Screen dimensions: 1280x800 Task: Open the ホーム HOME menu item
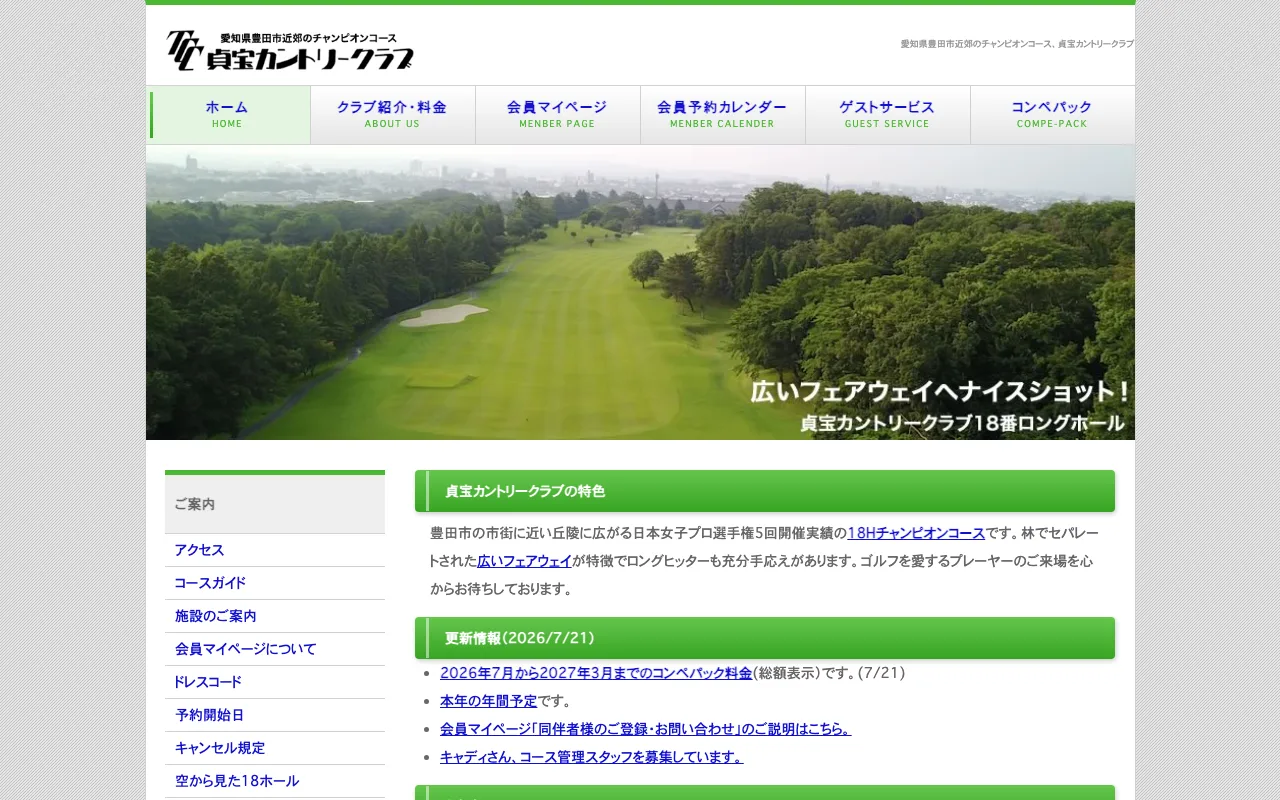point(228,115)
